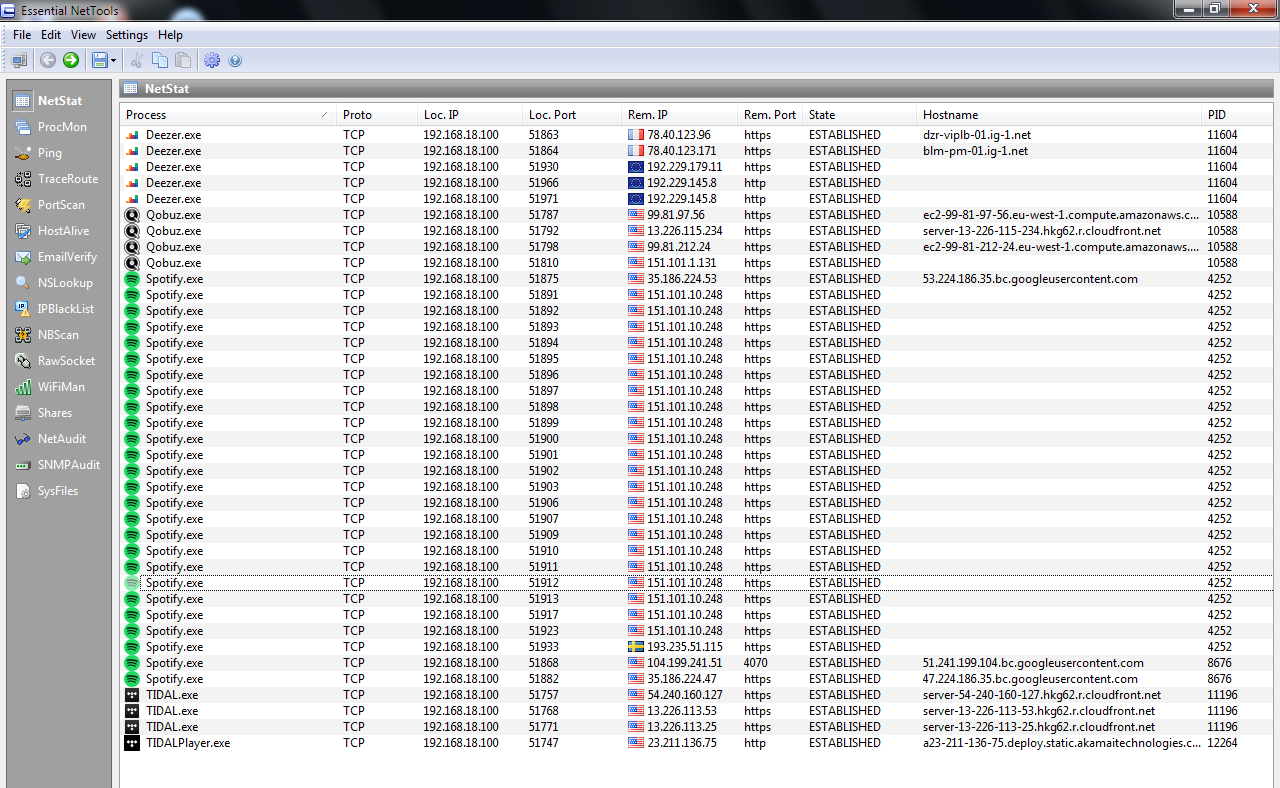This screenshot has height=788, width=1280.
Task: Click the scissors Cut icon
Action: [x=138, y=61]
